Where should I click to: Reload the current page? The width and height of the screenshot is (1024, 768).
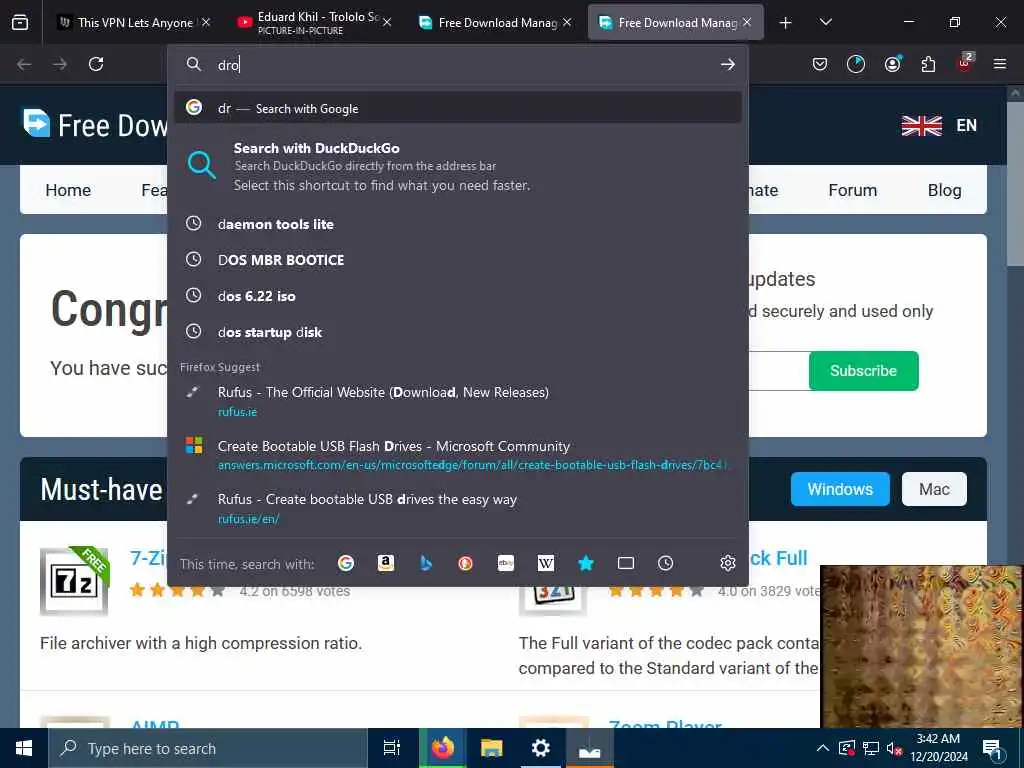pos(96,64)
